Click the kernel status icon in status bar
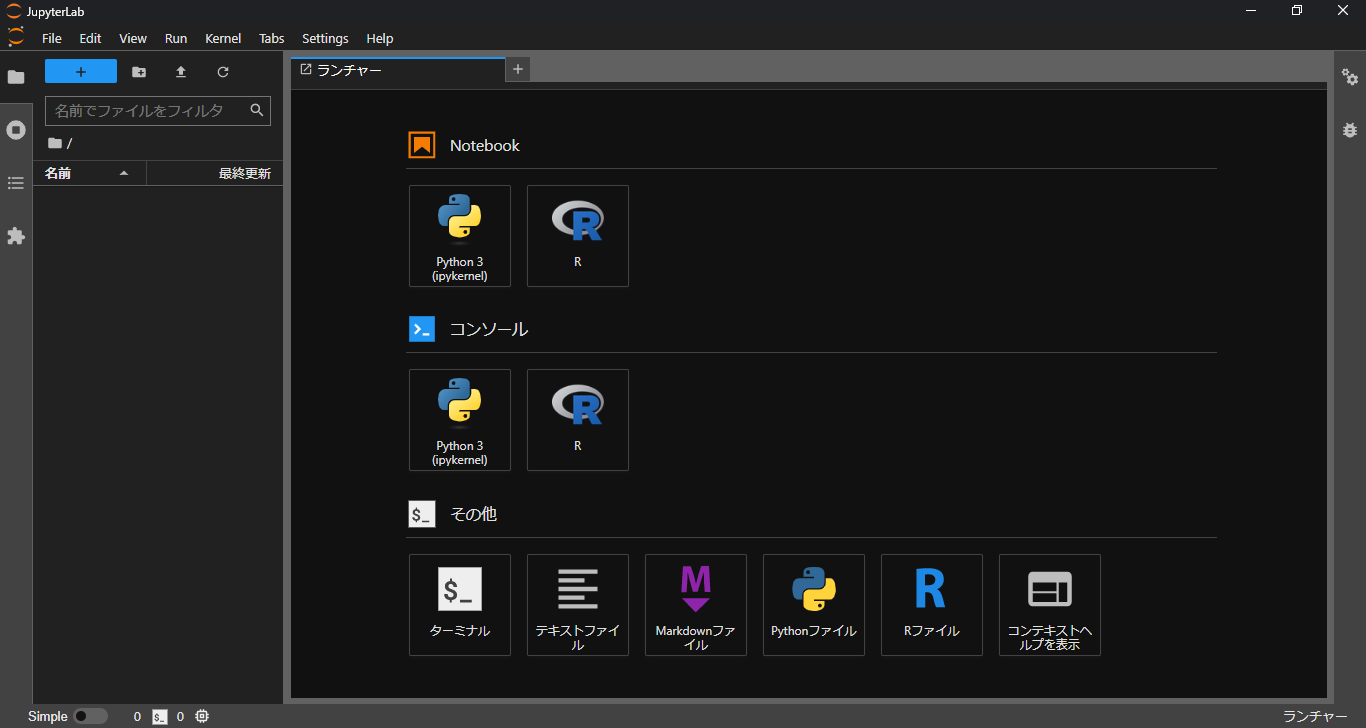The image size is (1366, 728). coord(202,716)
